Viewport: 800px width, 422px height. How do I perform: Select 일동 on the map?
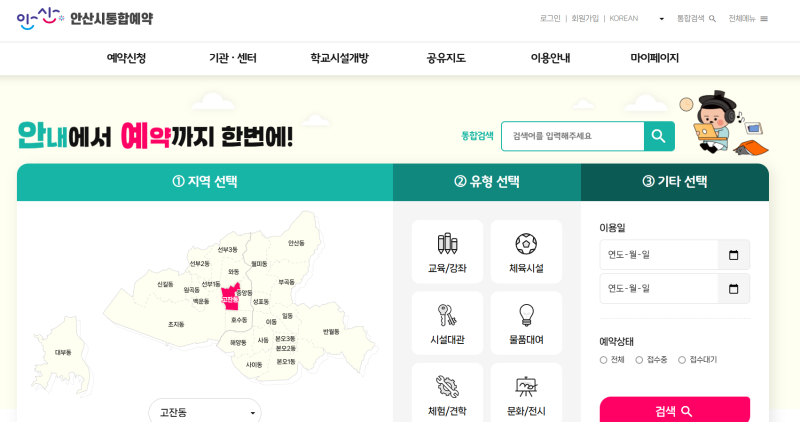coord(287,316)
